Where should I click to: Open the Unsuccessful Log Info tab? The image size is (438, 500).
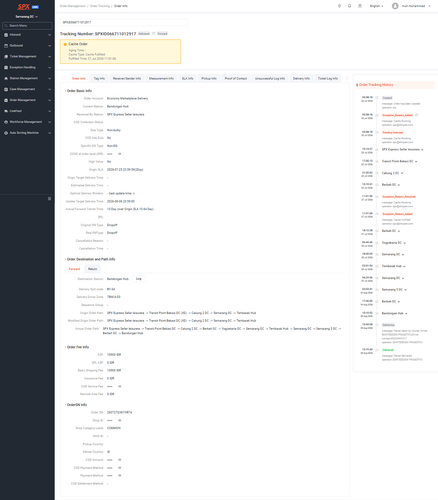[270, 78]
